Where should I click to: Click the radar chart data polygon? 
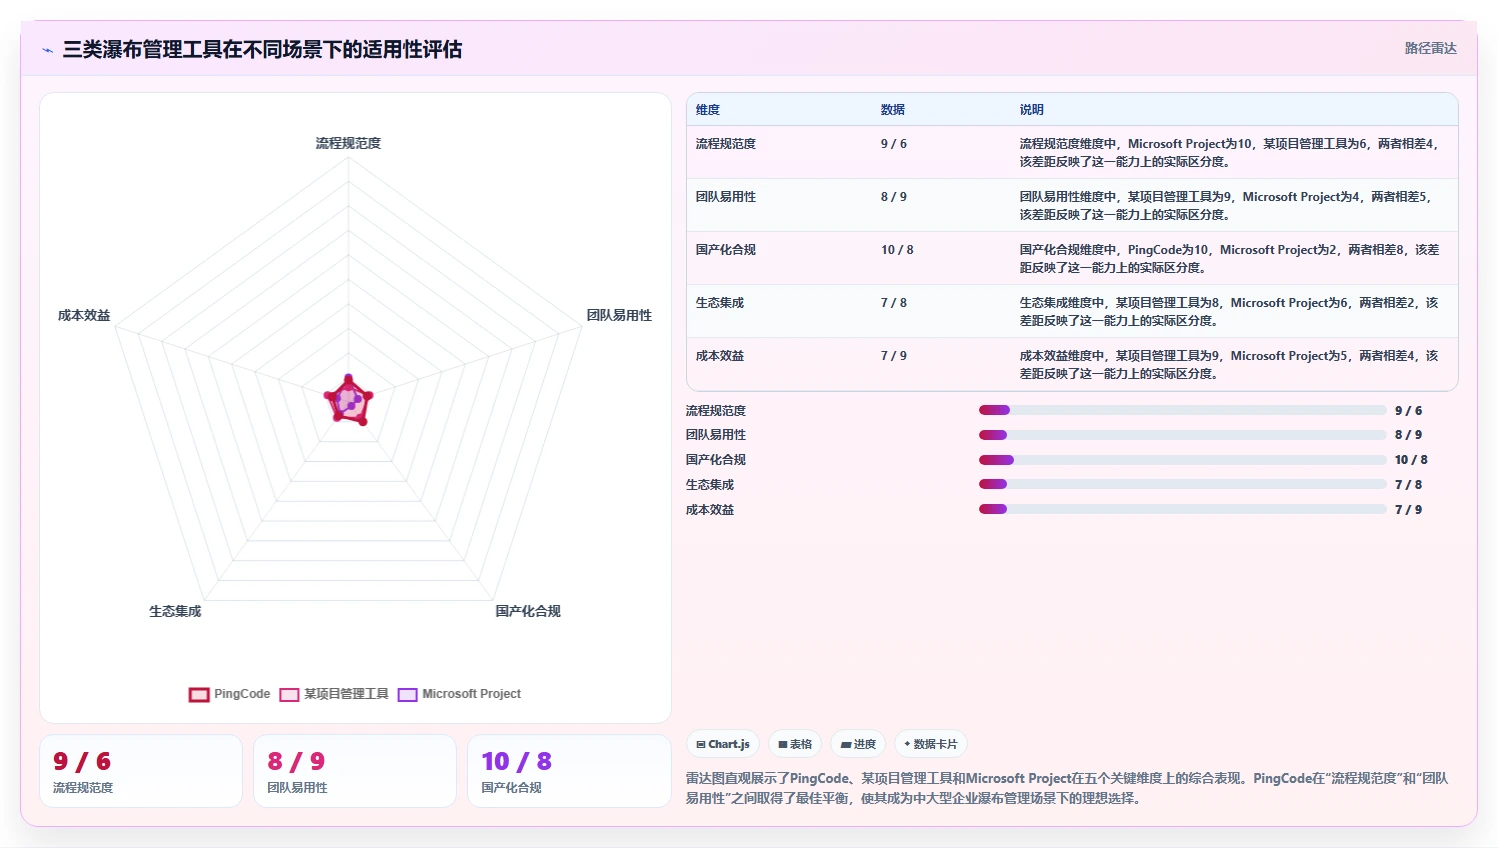tap(348, 401)
